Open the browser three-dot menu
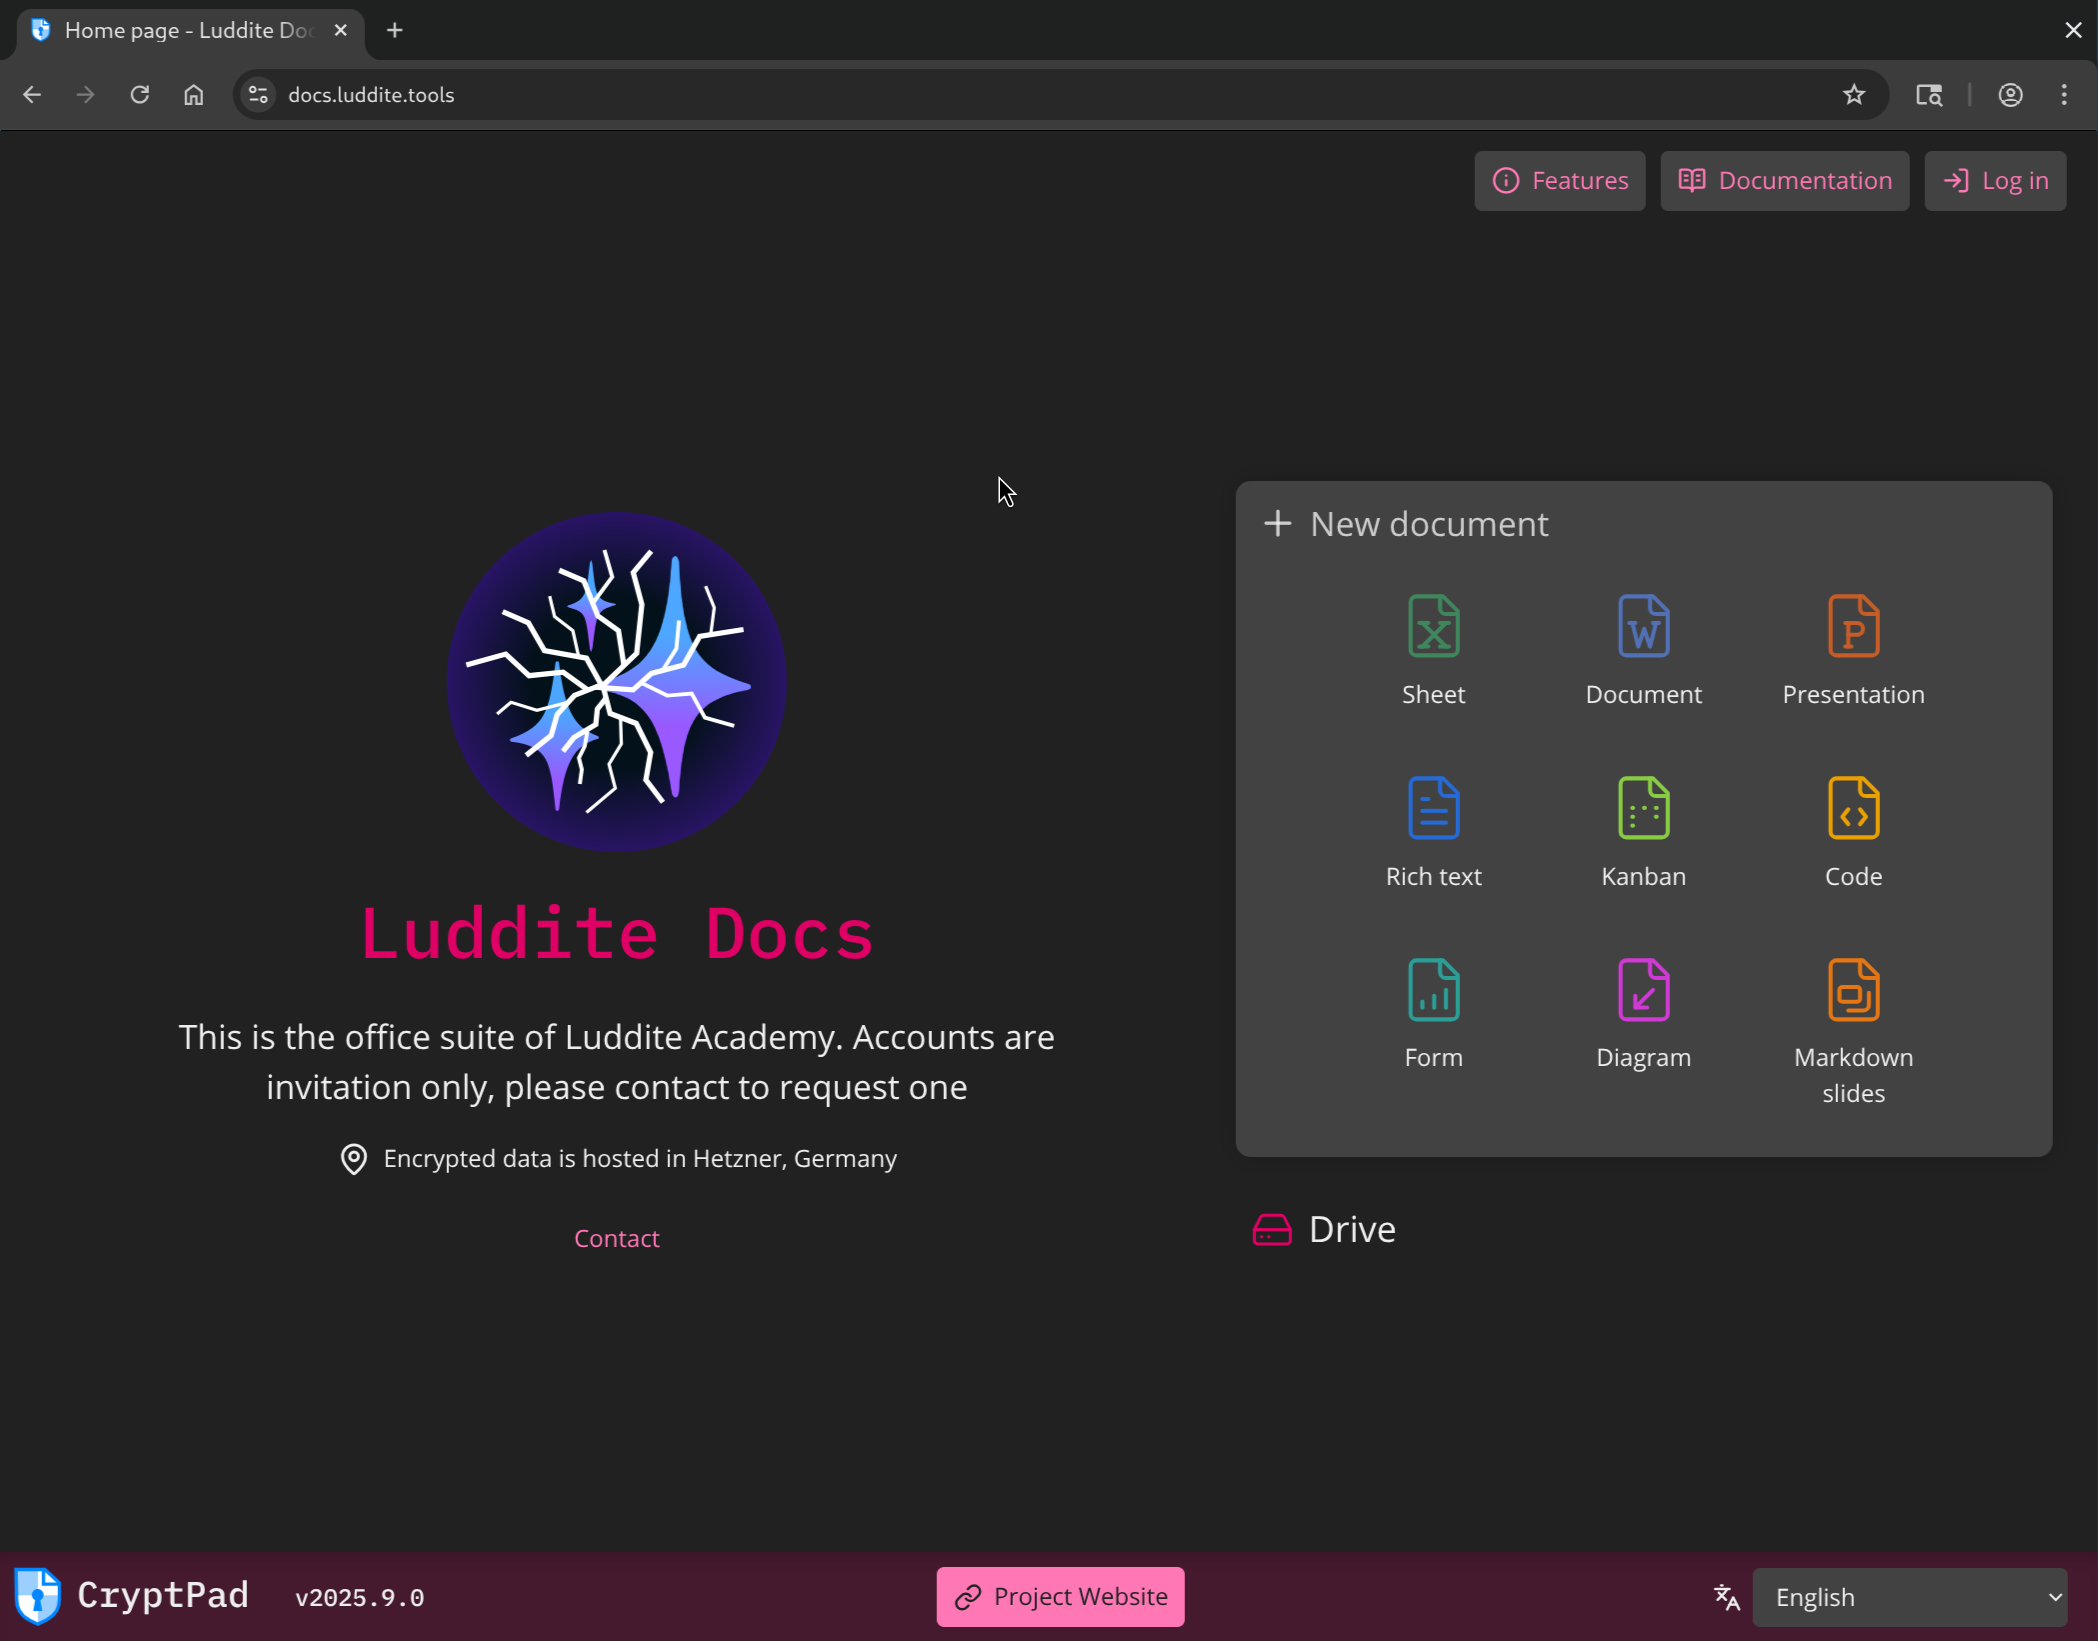 point(2064,95)
